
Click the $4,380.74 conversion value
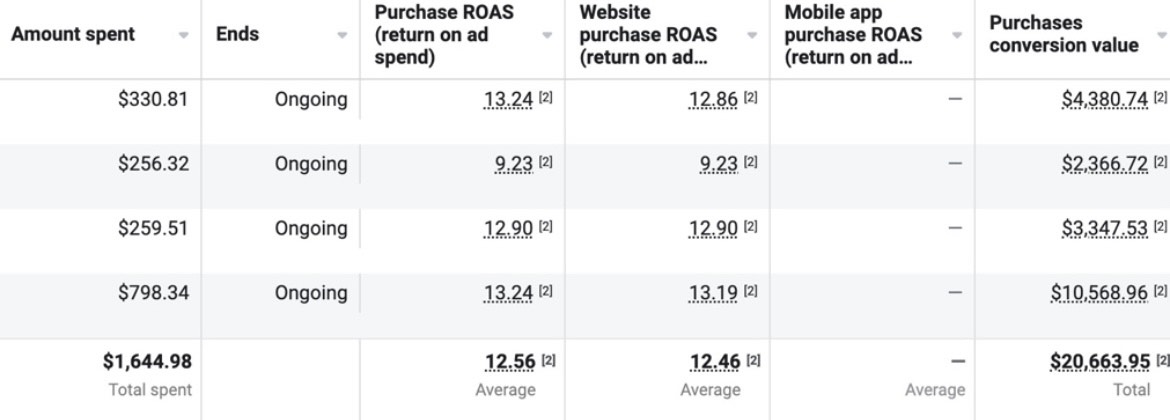coord(1105,99)
